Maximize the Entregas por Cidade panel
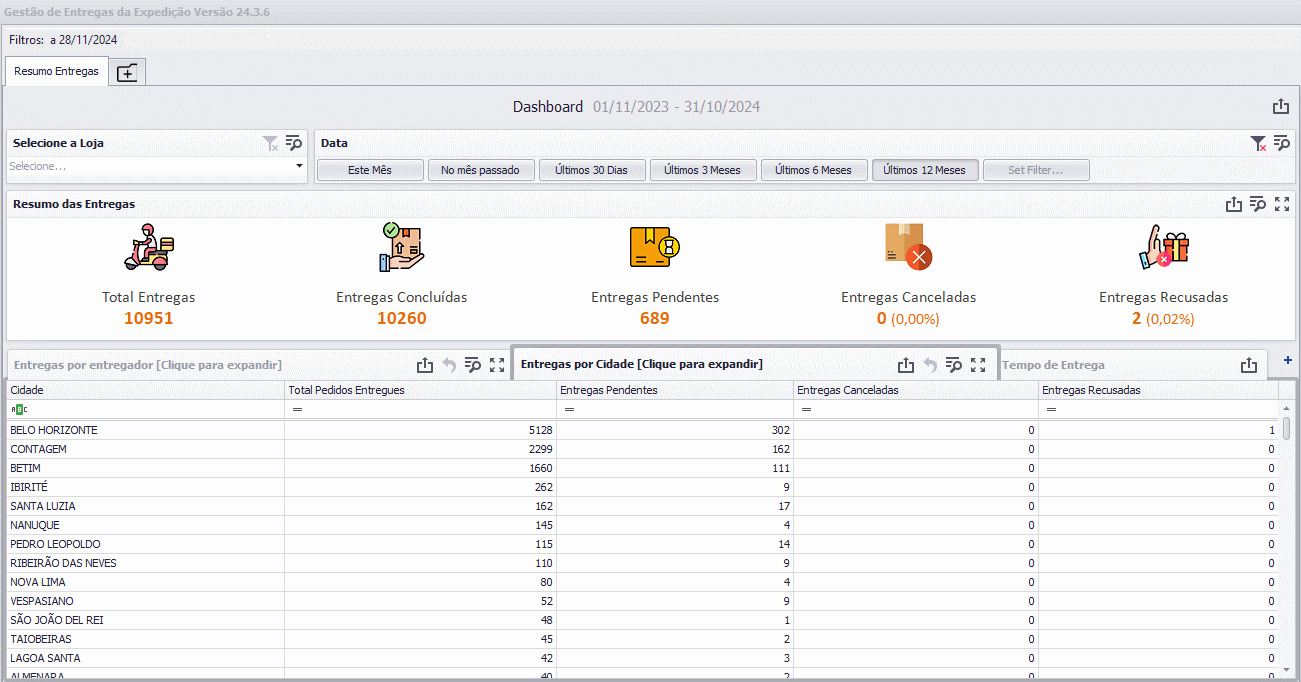Image resolution: width=1301 pixels, height=682 pixels. [978, 365]
